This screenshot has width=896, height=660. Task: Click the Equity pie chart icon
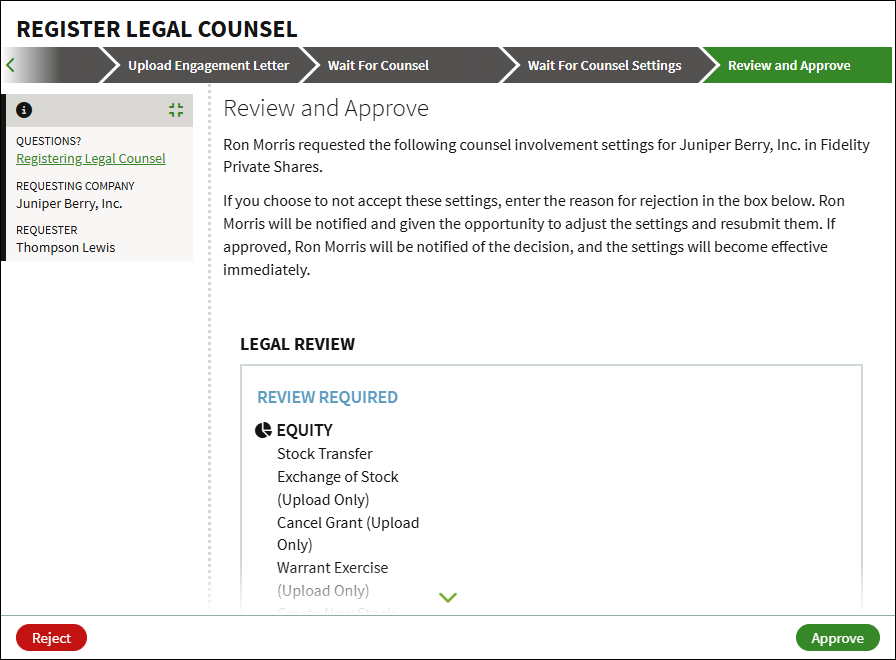tap(263, 430)
